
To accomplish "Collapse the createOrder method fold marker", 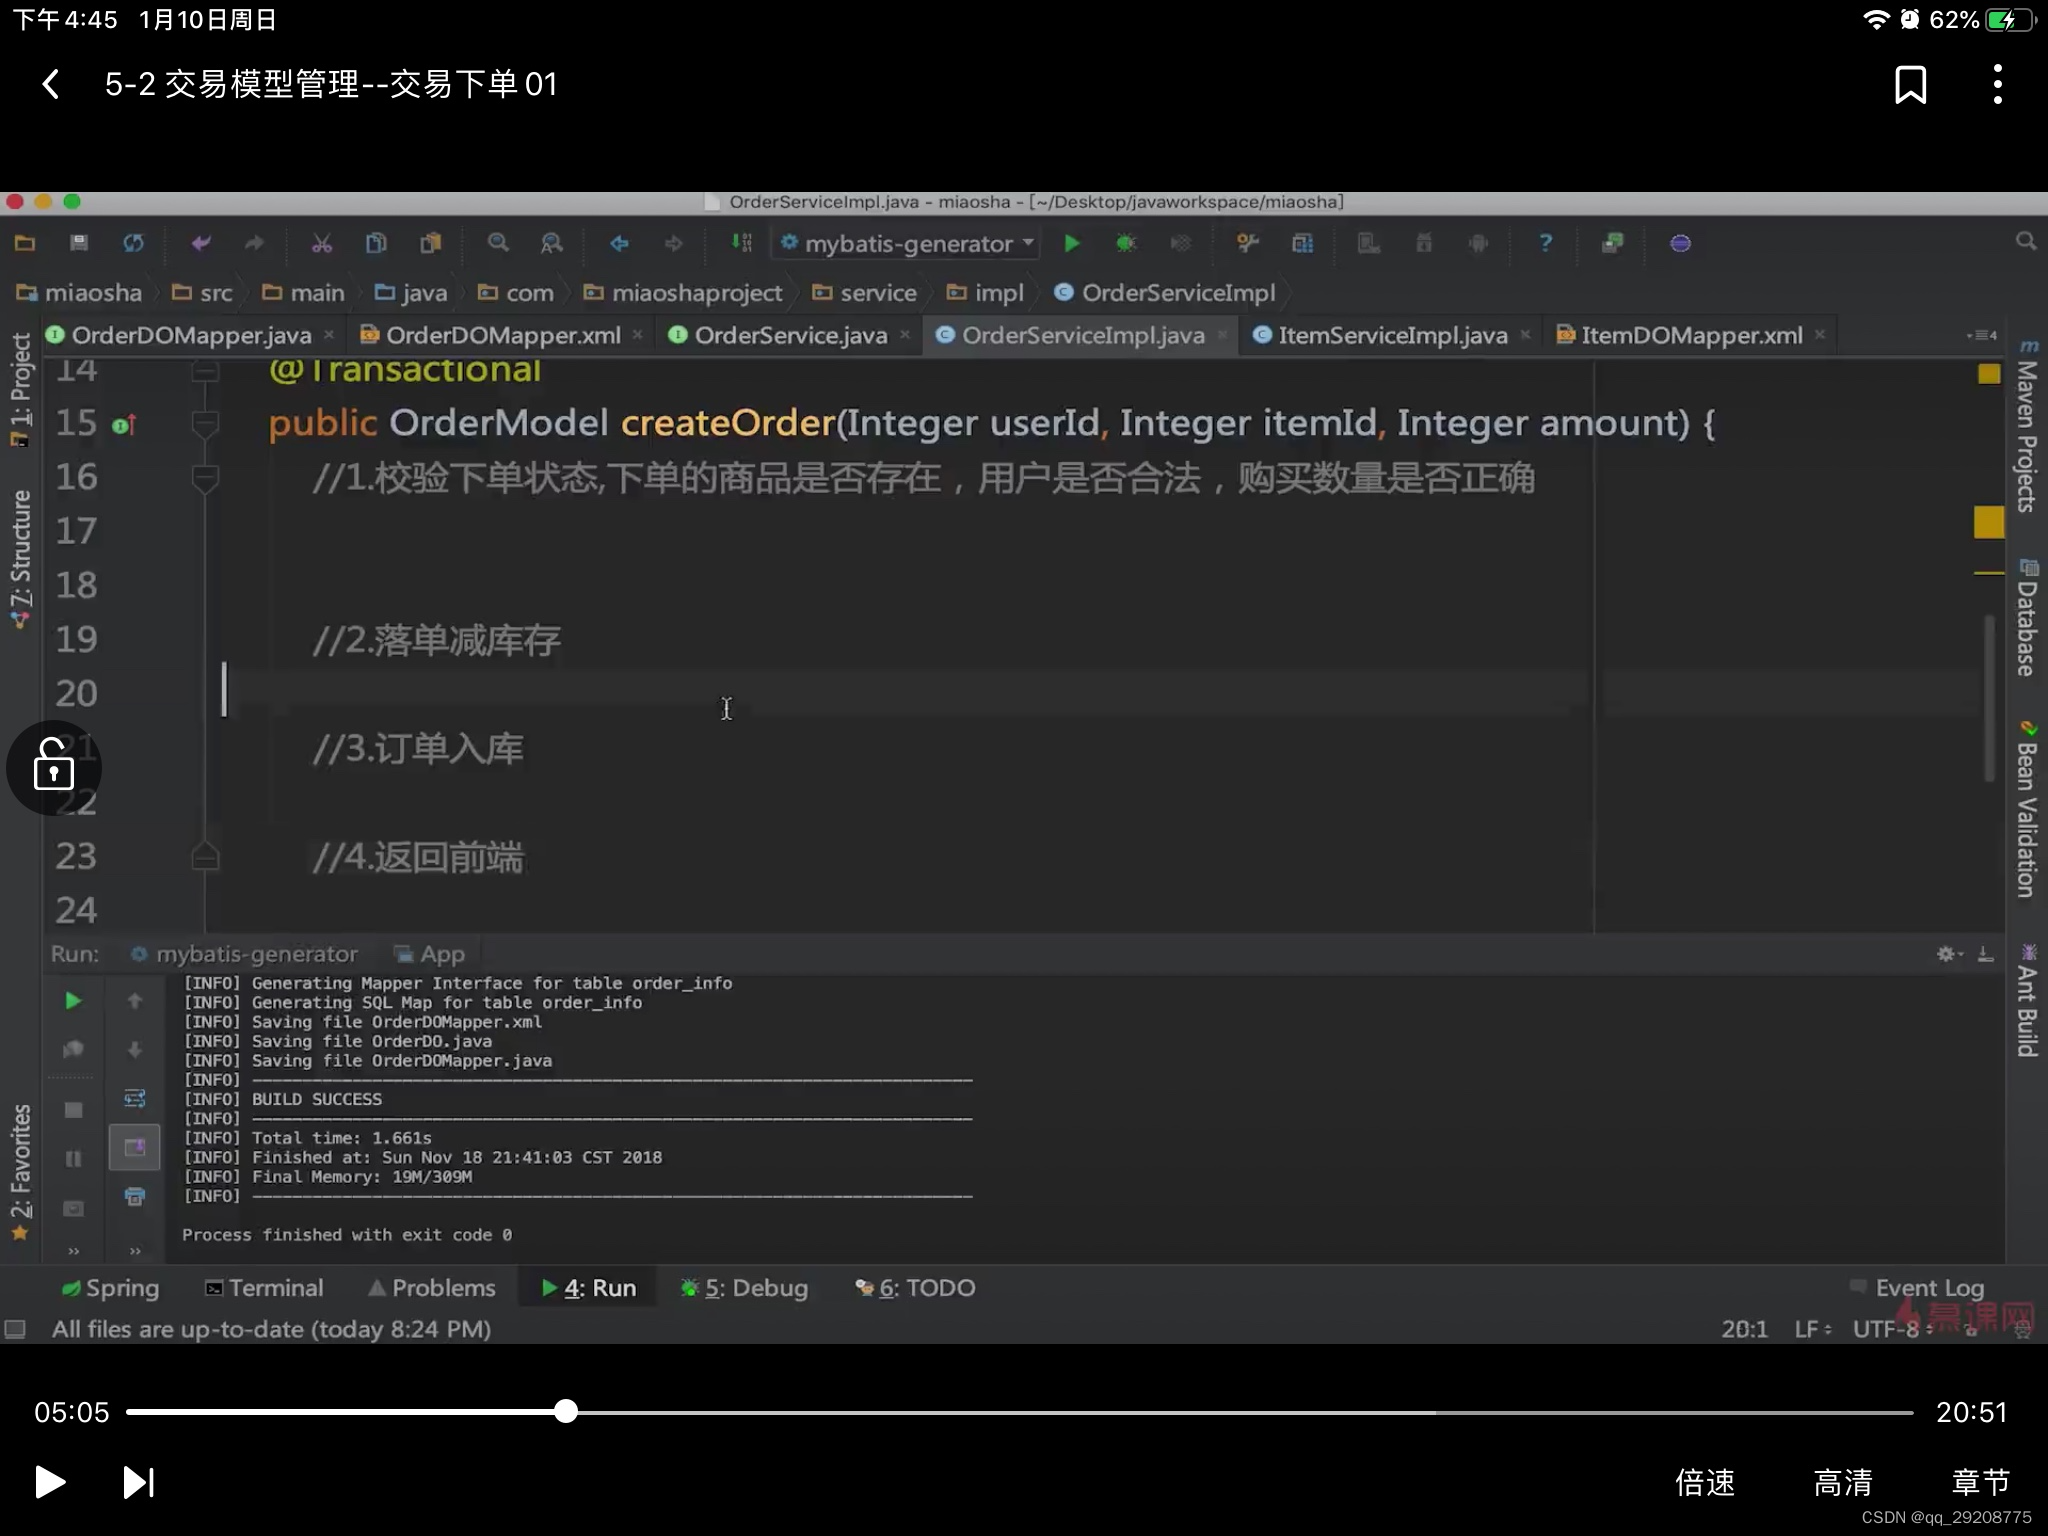I will point(205,424).
